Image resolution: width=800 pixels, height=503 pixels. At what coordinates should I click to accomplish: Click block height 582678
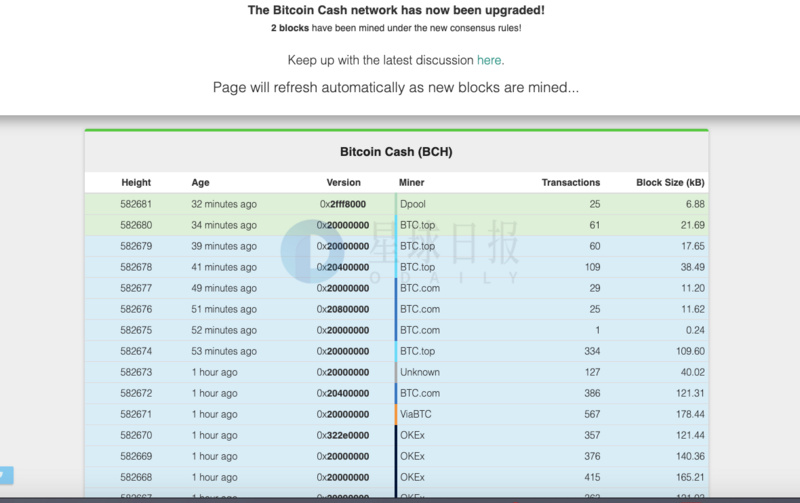pos(136,267)
